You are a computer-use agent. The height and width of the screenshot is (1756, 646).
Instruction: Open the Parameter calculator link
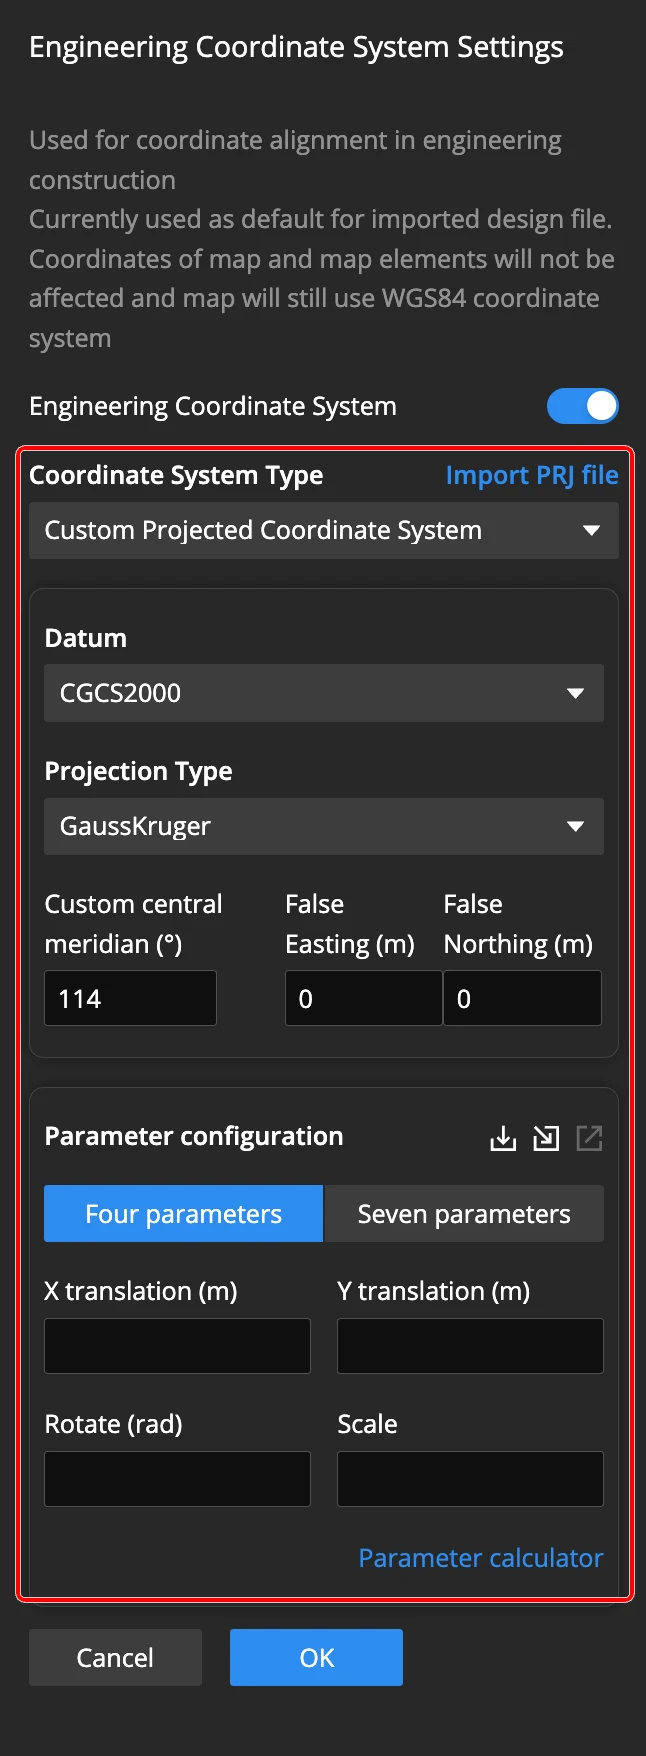point(481,1558)
